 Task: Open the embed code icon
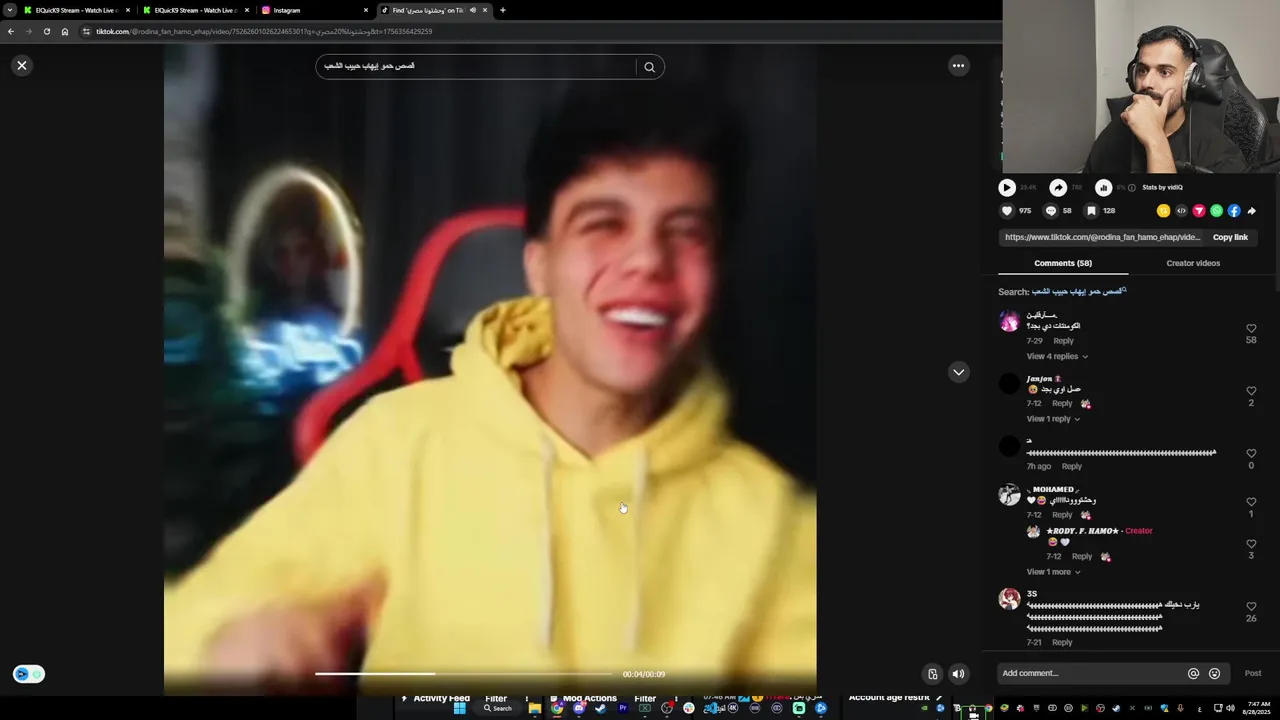tap(1181, 211)
